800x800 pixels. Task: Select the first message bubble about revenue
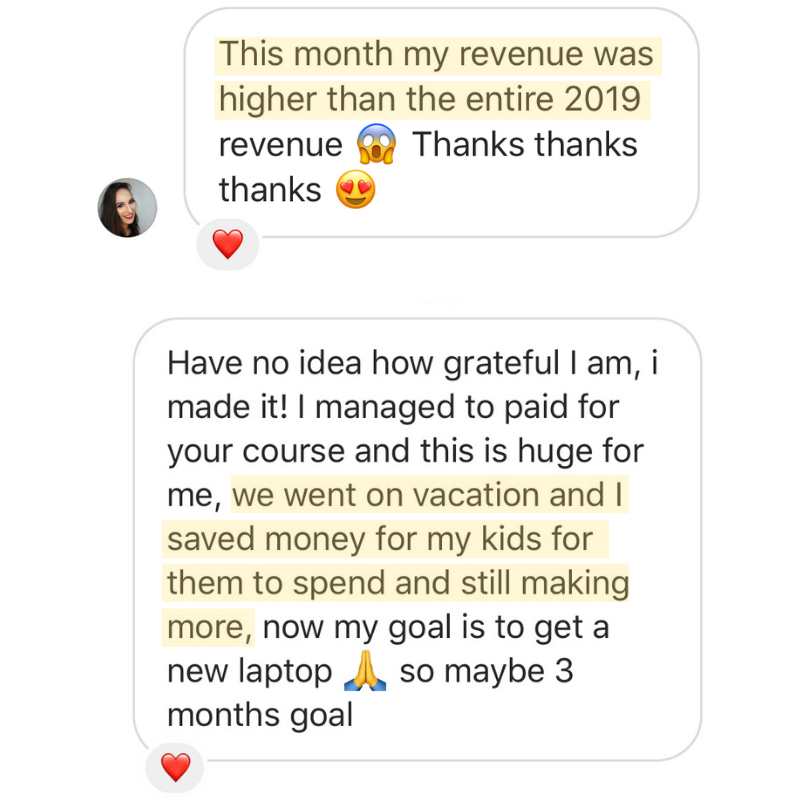pyautogui.click(x=441, y=122)
